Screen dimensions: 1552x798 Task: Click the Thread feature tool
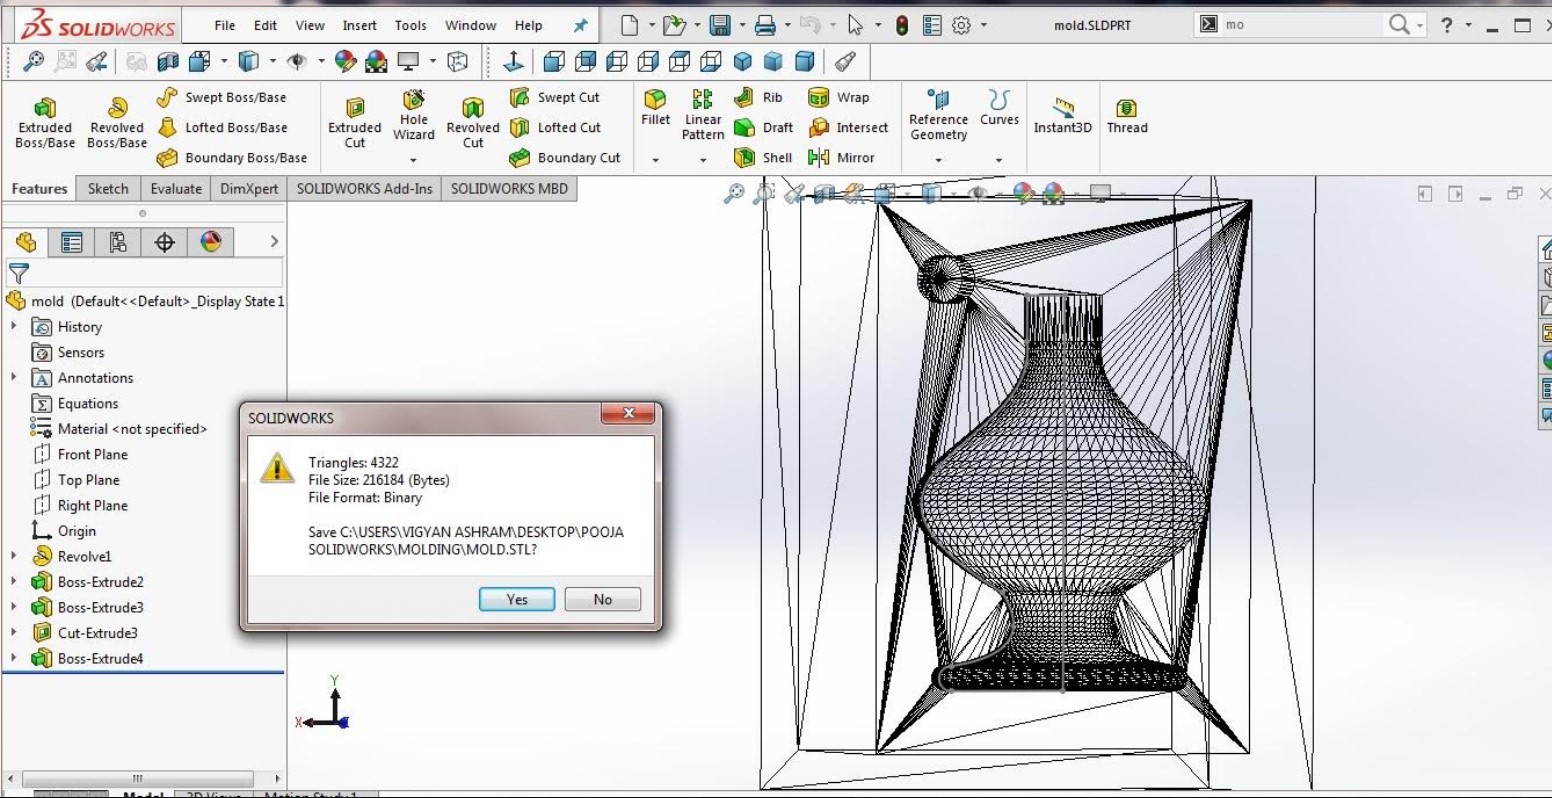point(1127,116)
